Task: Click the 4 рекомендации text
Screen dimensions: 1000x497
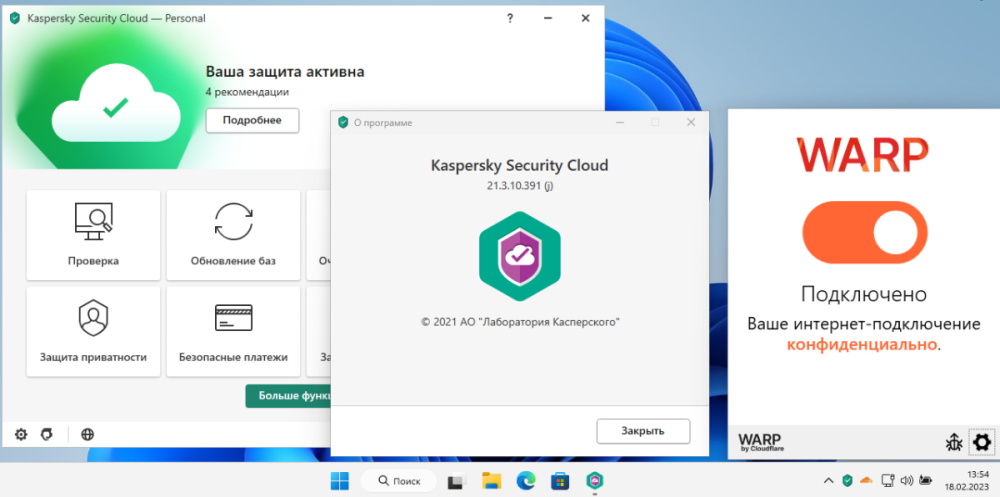Action: tap(247, 92)
